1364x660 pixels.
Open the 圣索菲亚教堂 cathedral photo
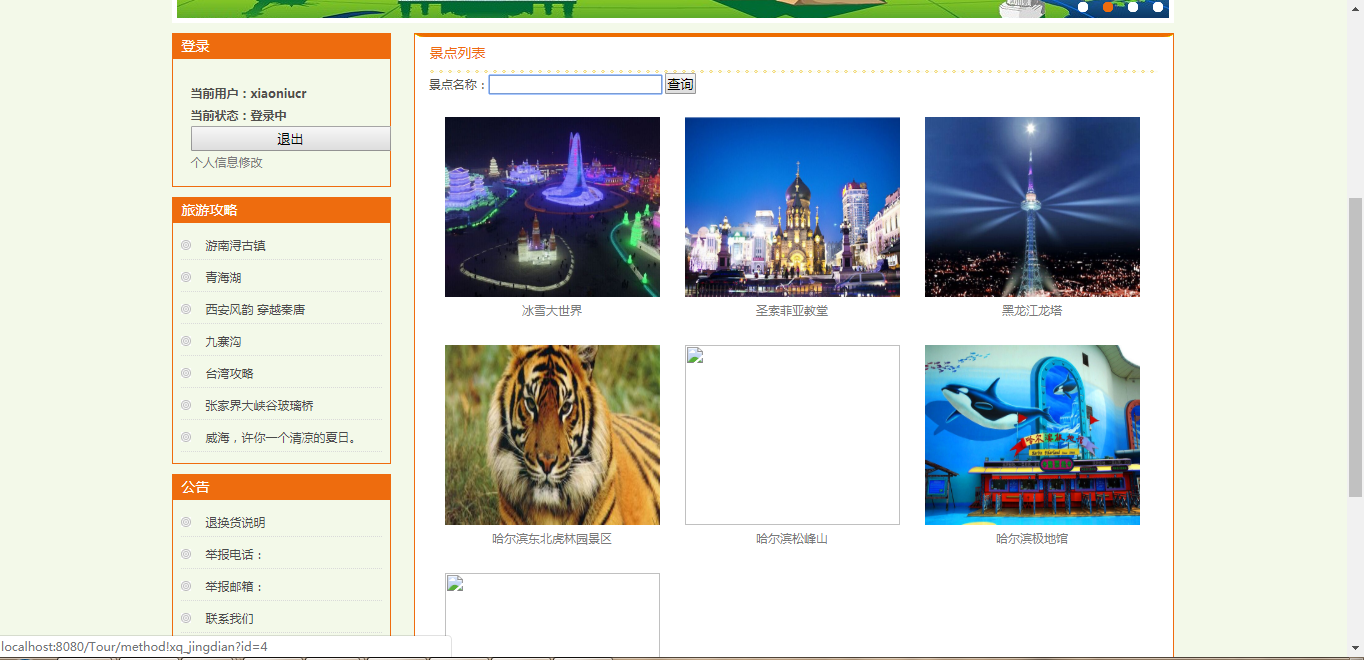point(792,207)
